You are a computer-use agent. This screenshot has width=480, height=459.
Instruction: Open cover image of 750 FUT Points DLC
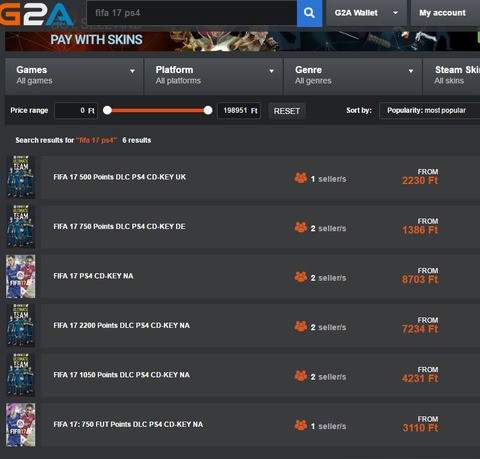pyautogui.click(x=21, y=424)
